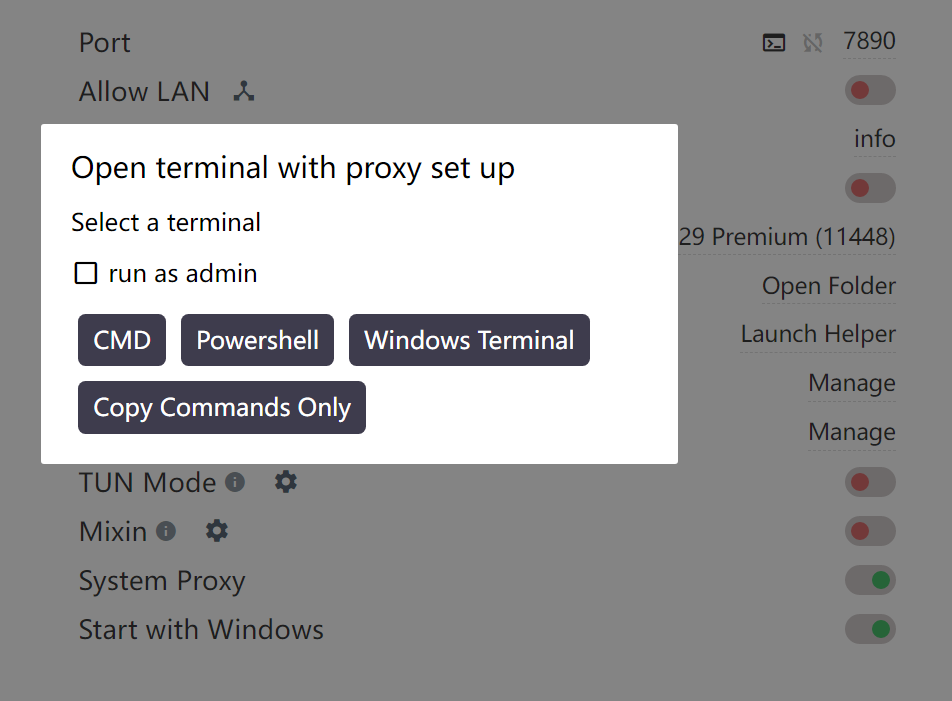The height and width of the screenshot is (701, 952).
Task: Open terminal using CMD button
Action: click(122, 340)
